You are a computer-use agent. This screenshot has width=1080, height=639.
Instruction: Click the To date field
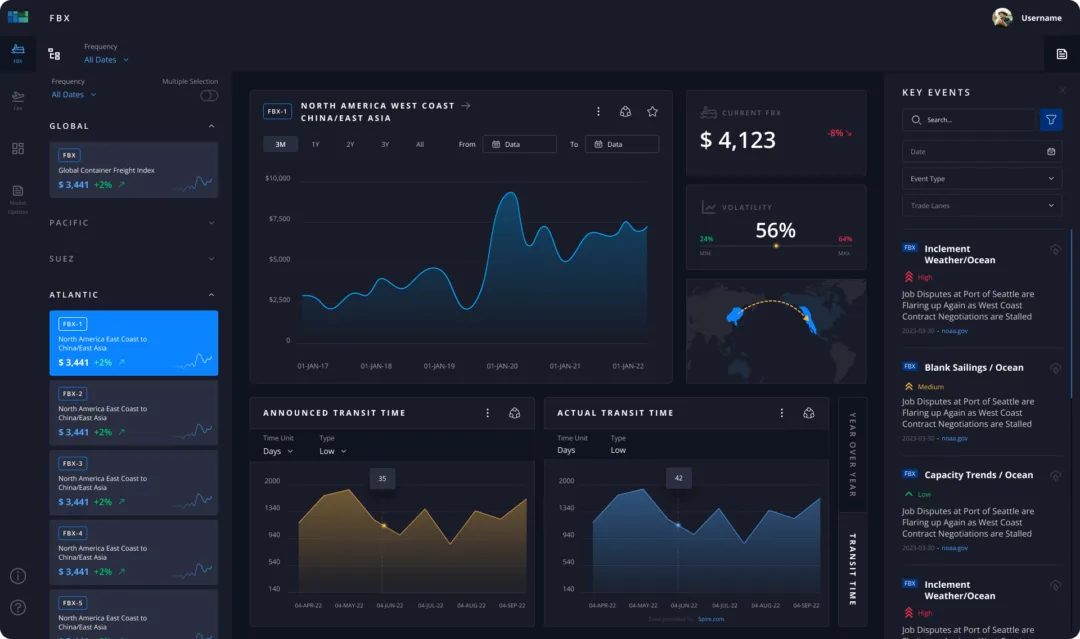point(622,144)
